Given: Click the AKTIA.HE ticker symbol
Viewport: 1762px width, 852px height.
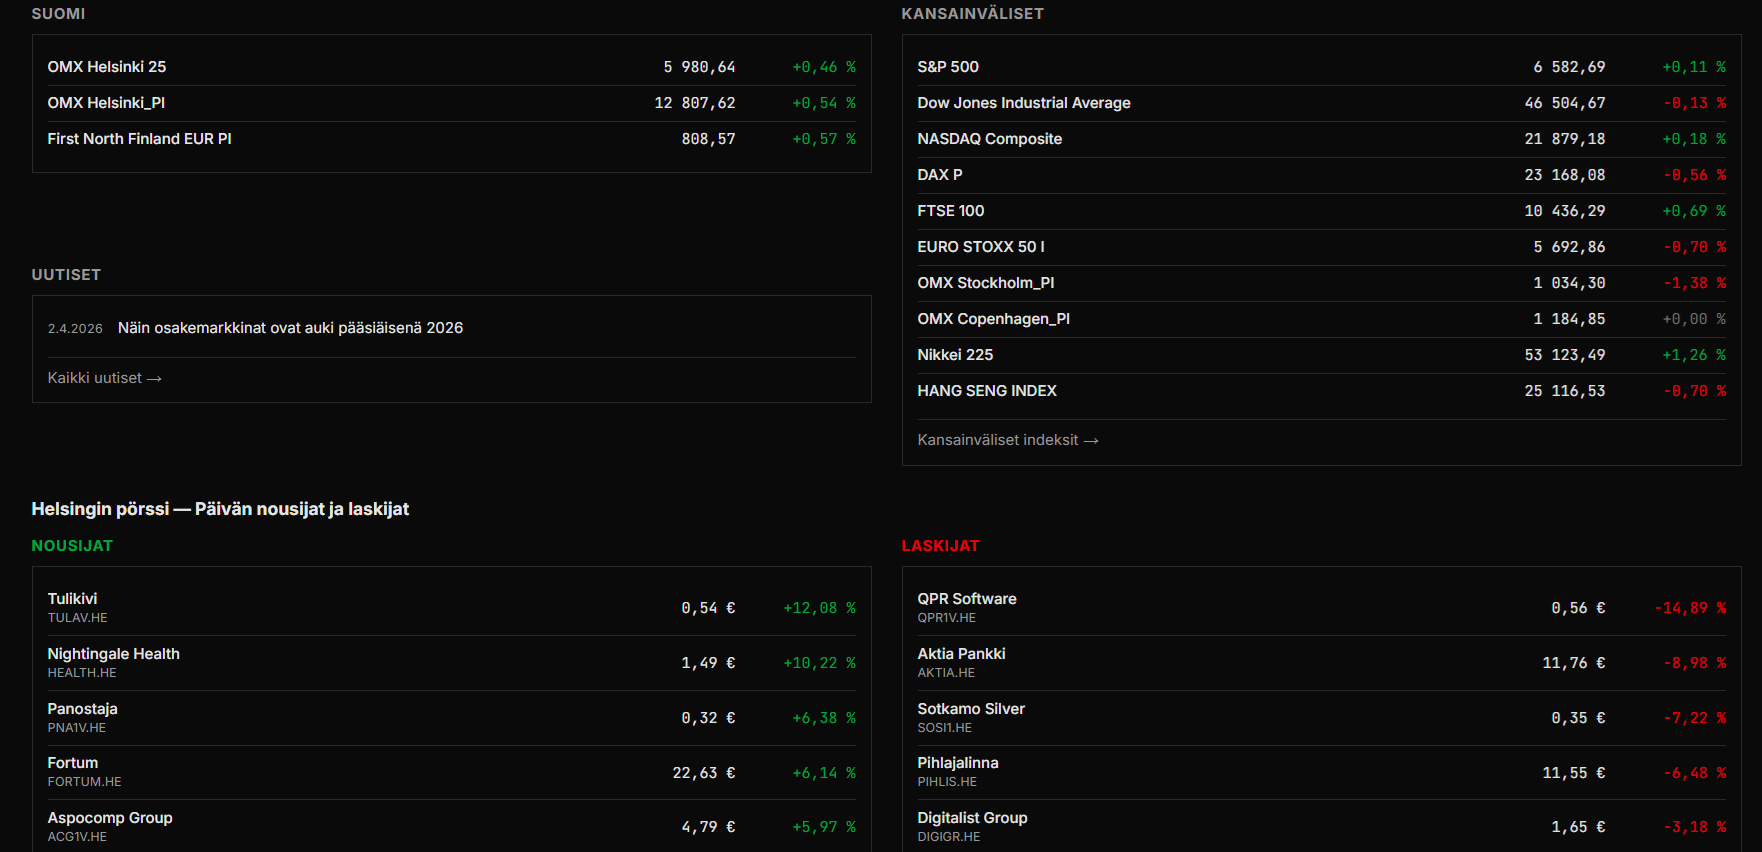Looking at the screenshot, I should pos(946,673).
